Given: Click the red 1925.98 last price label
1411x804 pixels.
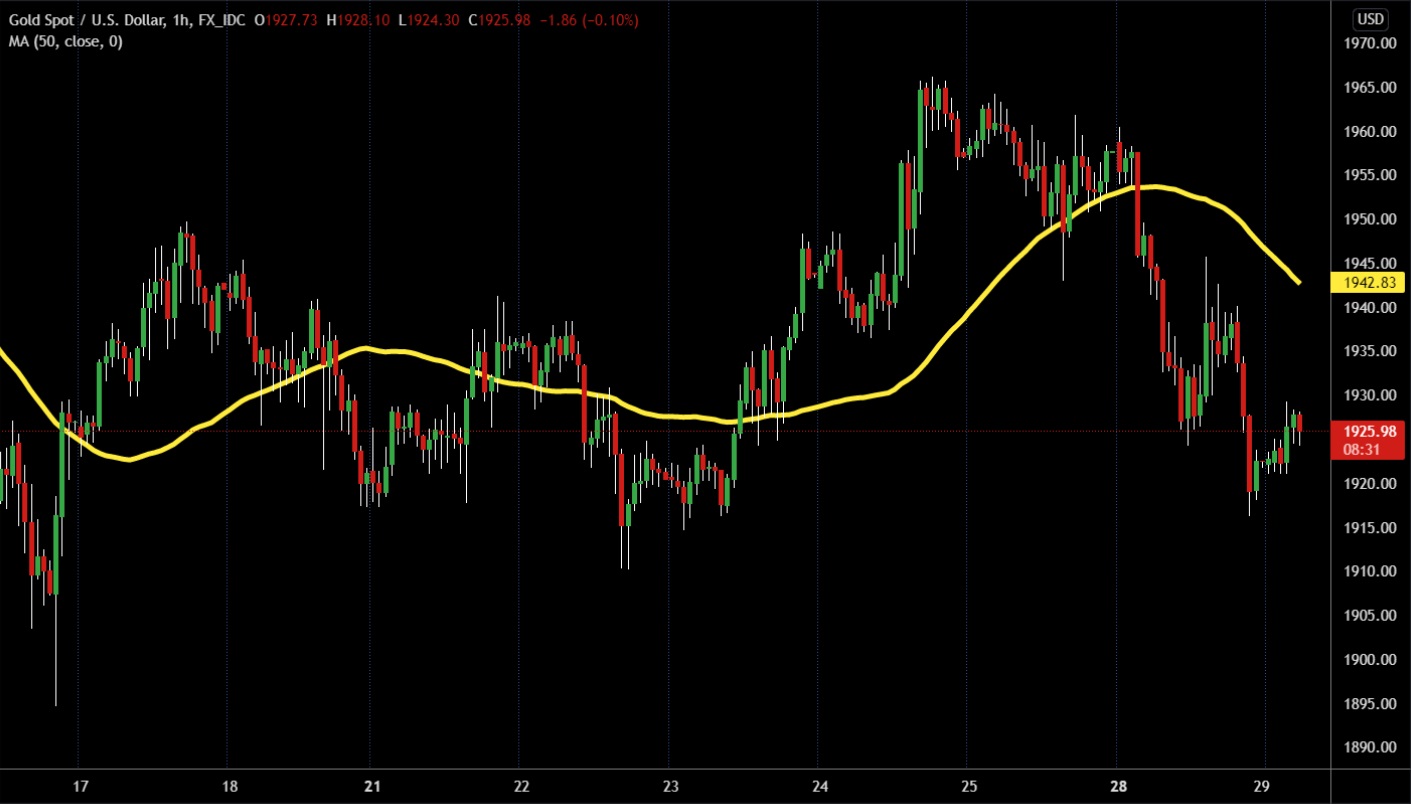Looking at the screenshot, I should (x=1369, y=431).
